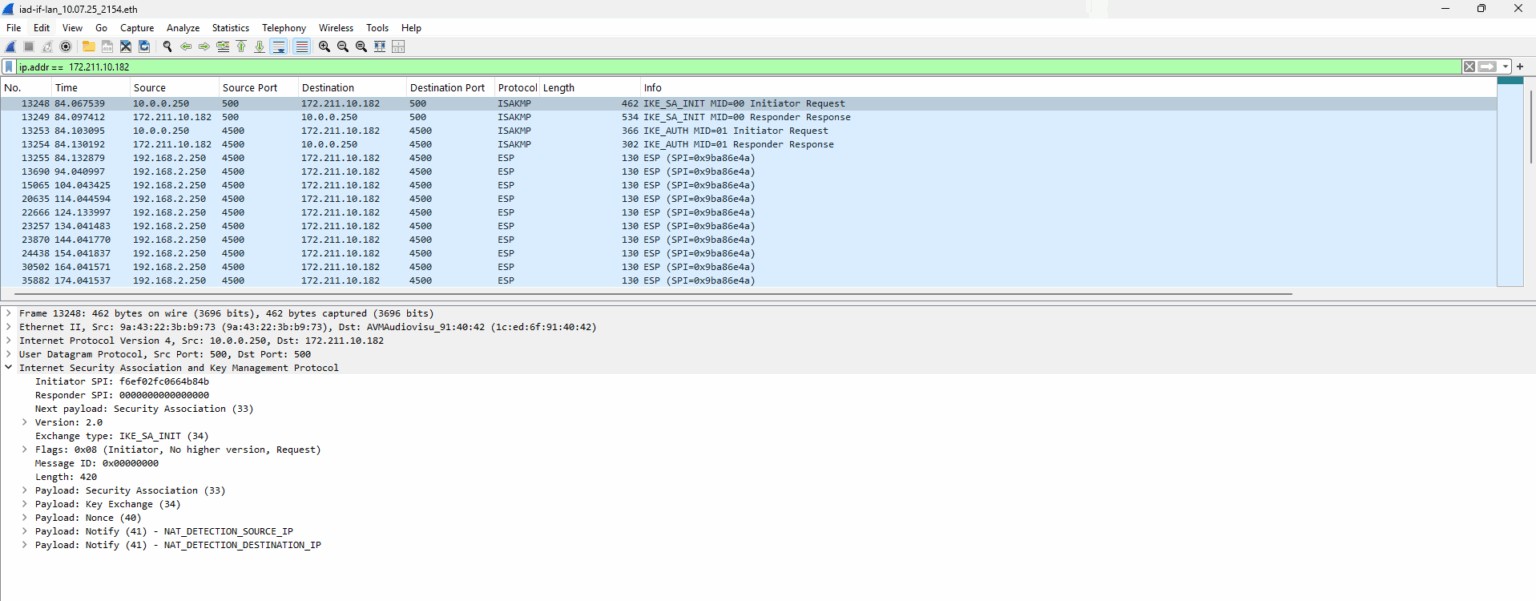Toggle packet list colorization
Image resolution: width=1536 pixels, height=601 pixels.
300,46
